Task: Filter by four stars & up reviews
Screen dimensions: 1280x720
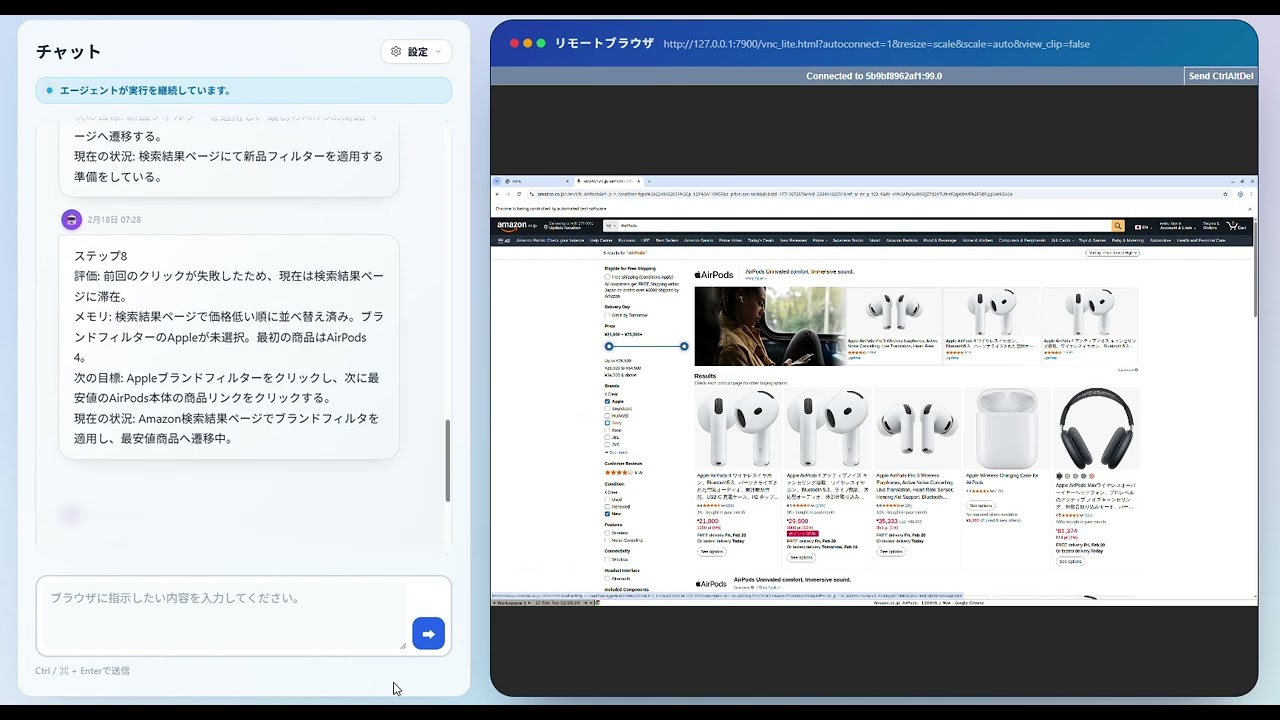Action: point(623,472)
